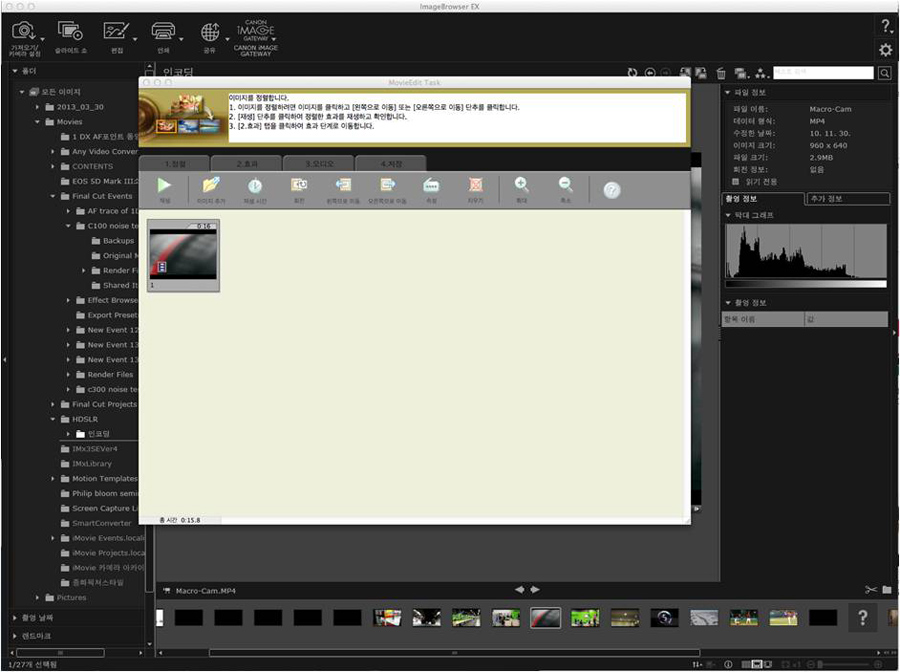Go back with the circled left arrow
The image size is (900, 672).
pos(650,73)
